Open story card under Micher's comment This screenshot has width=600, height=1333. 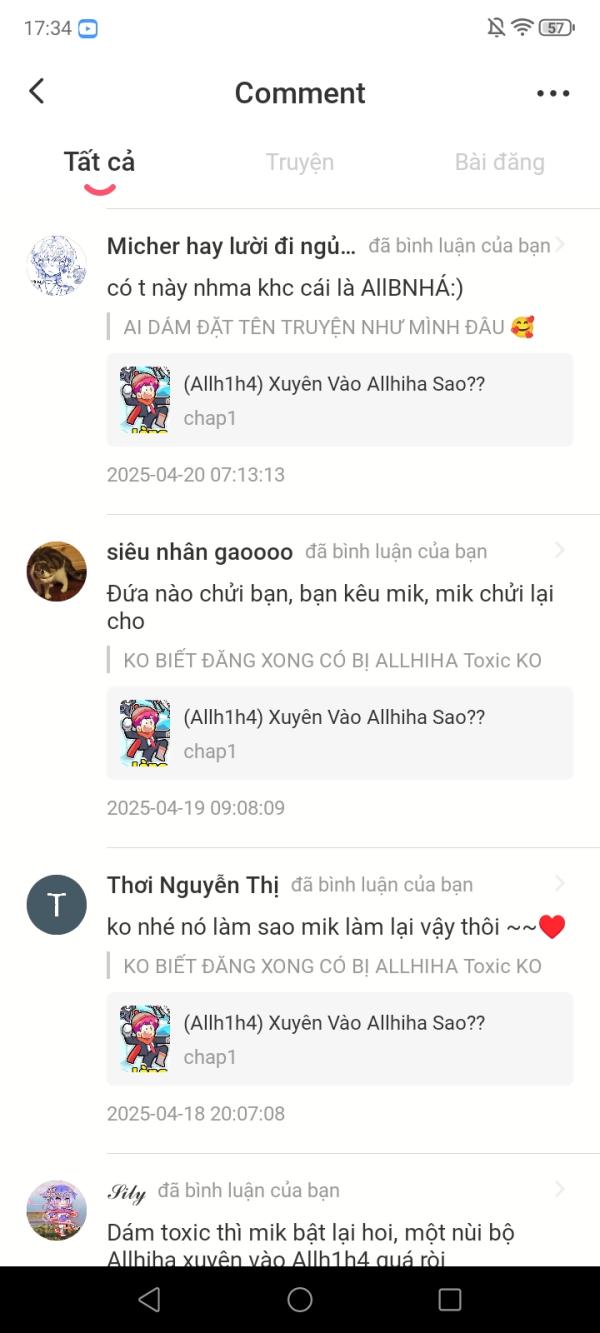click(340, 399)
